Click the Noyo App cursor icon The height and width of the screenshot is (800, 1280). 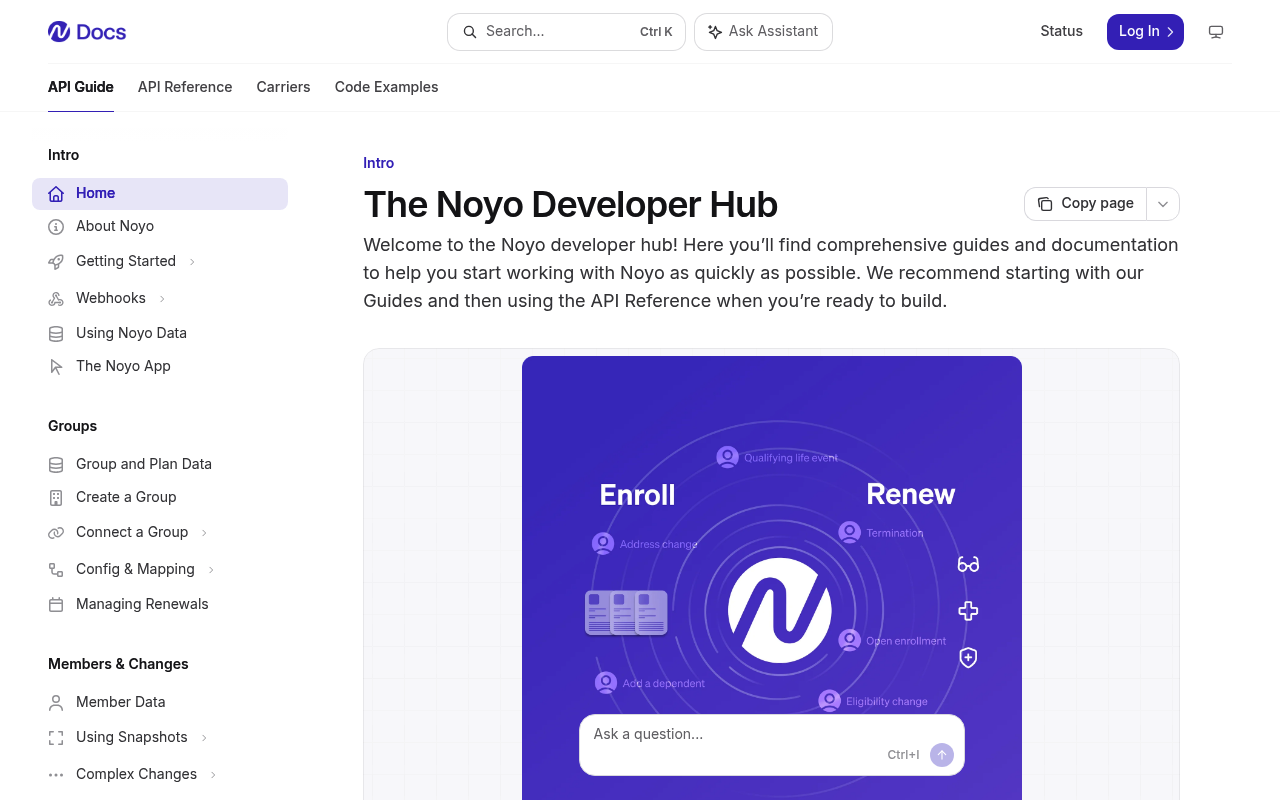(x=56, y=367)
